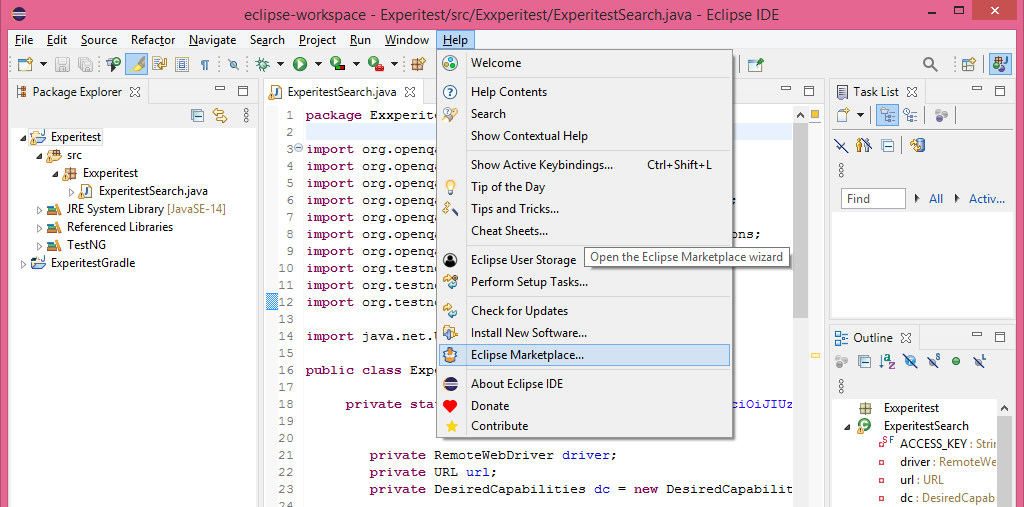Toggle Link with Editor in Package Explorer

point(219,116)
